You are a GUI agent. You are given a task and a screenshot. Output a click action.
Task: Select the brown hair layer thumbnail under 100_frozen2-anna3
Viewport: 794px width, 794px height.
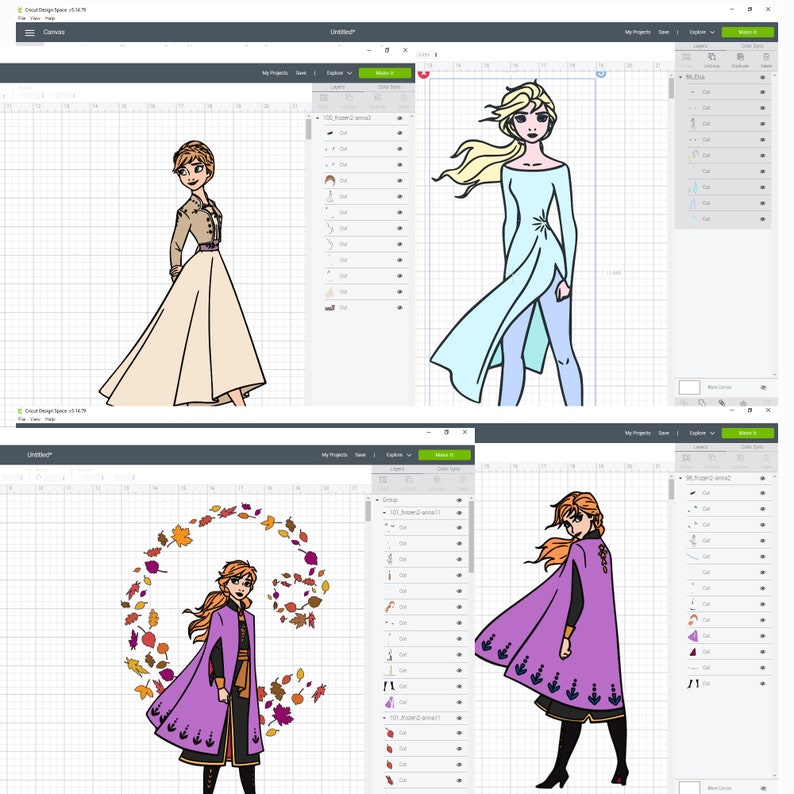click(x=330, y=180)
